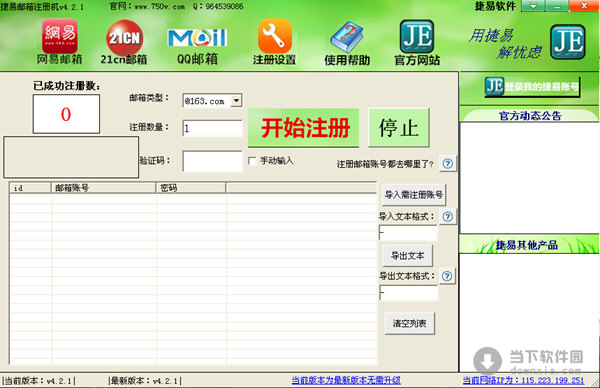Click the 停止 button

coord(399,127)
